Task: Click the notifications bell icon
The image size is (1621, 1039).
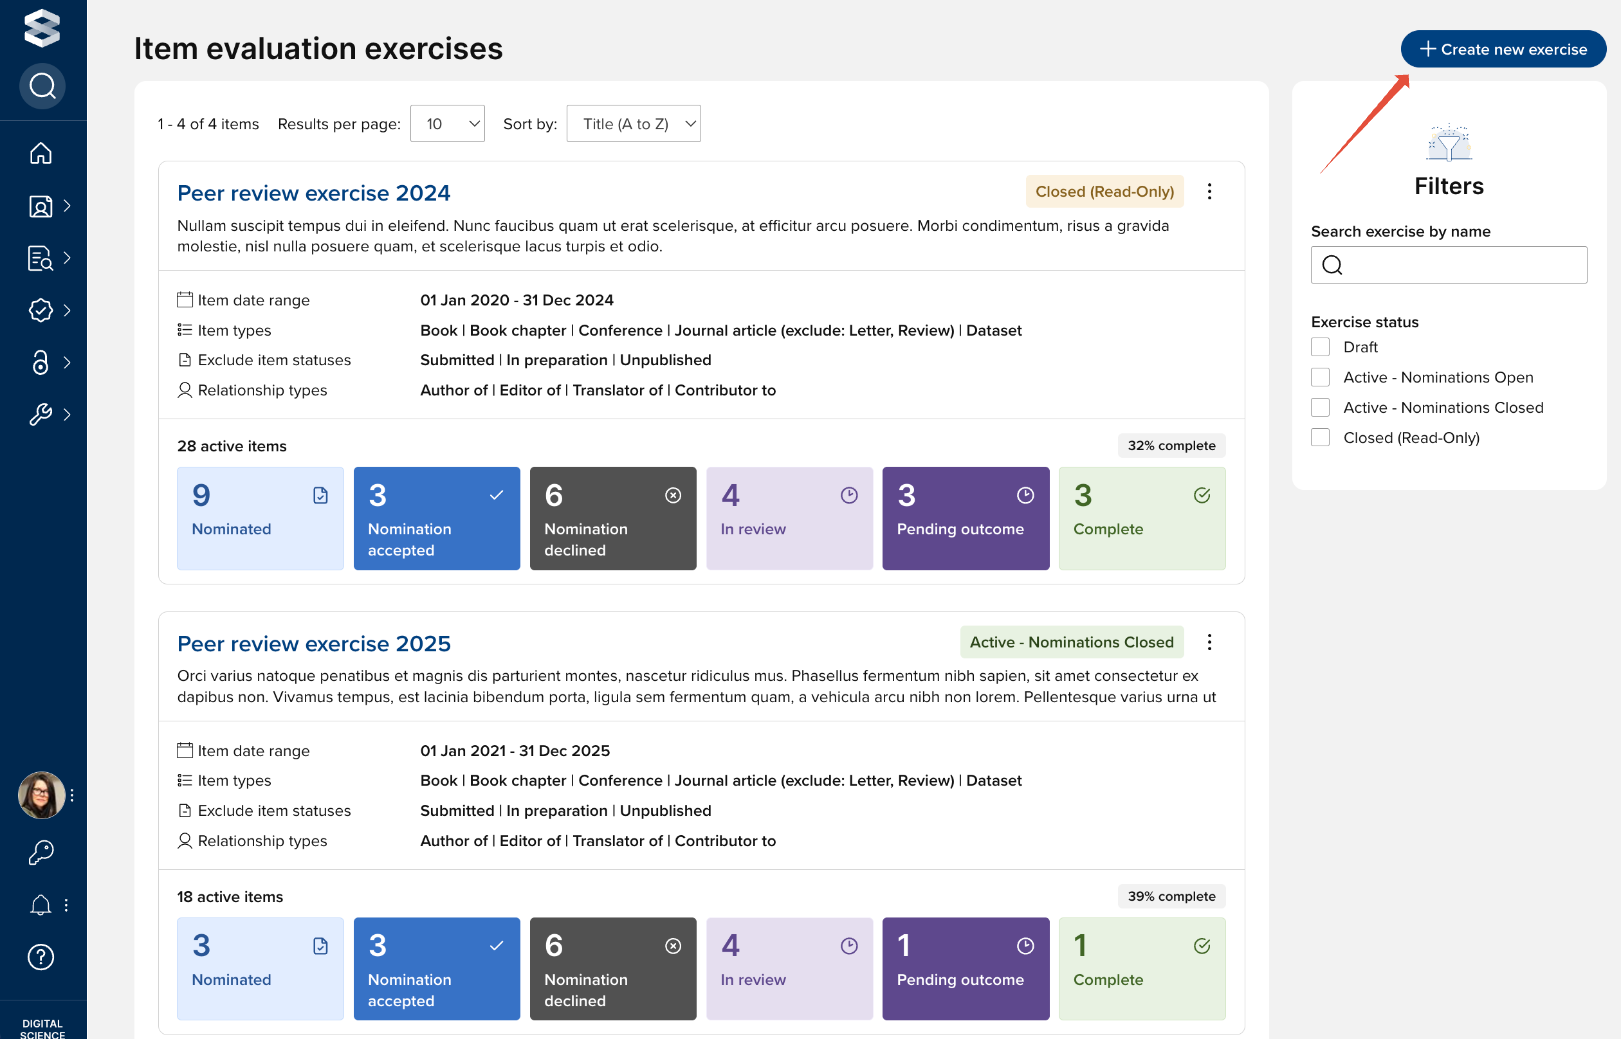Action: point(41,905)
